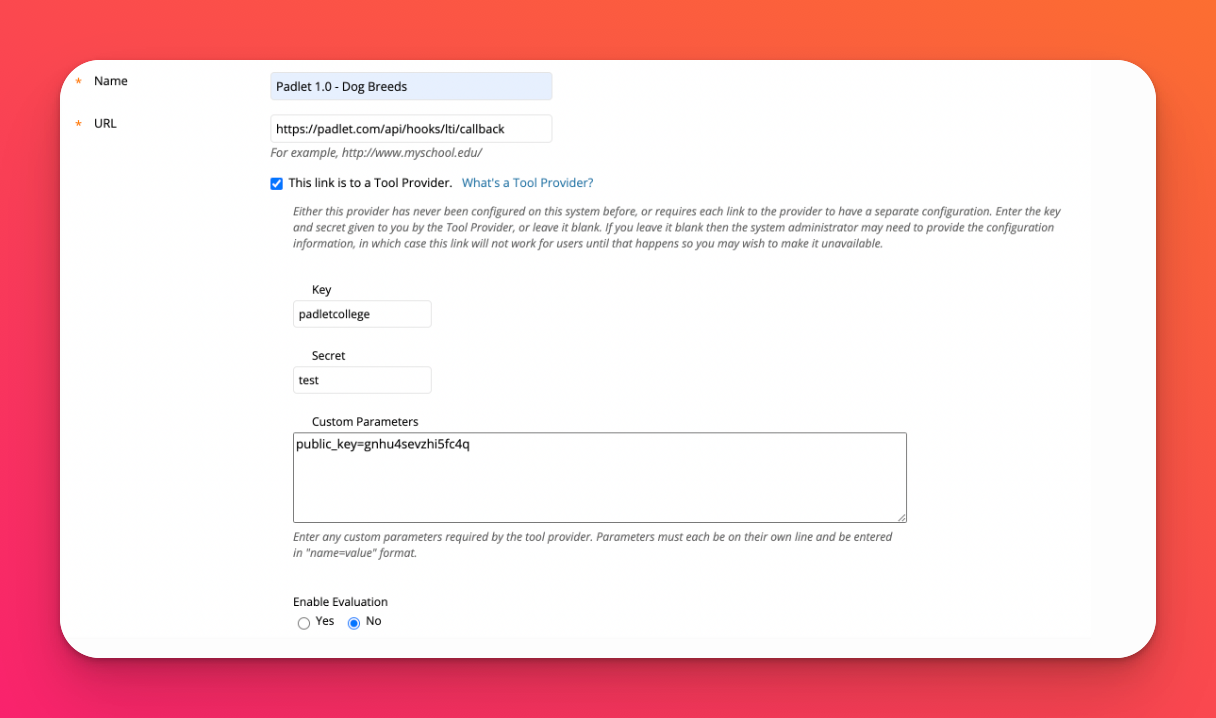Select No for Enable Evaluation
The image size is (1216, 718).
point(354,623)
